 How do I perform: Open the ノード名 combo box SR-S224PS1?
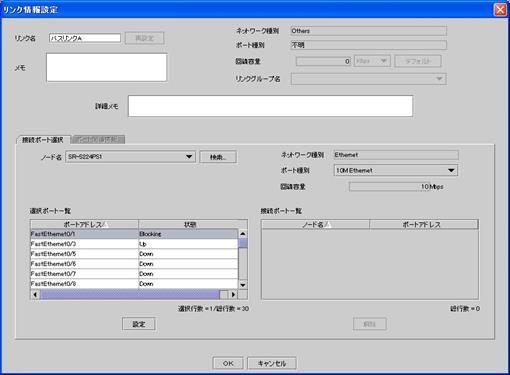[x=130, y=157]
